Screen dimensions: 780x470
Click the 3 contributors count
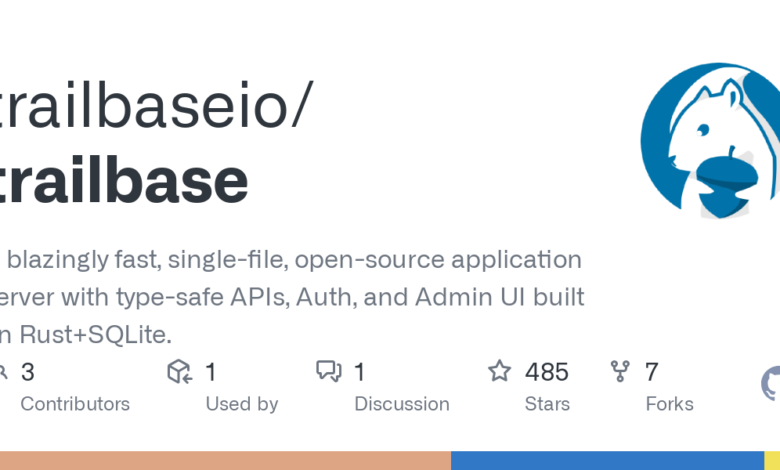coord(27,372)
